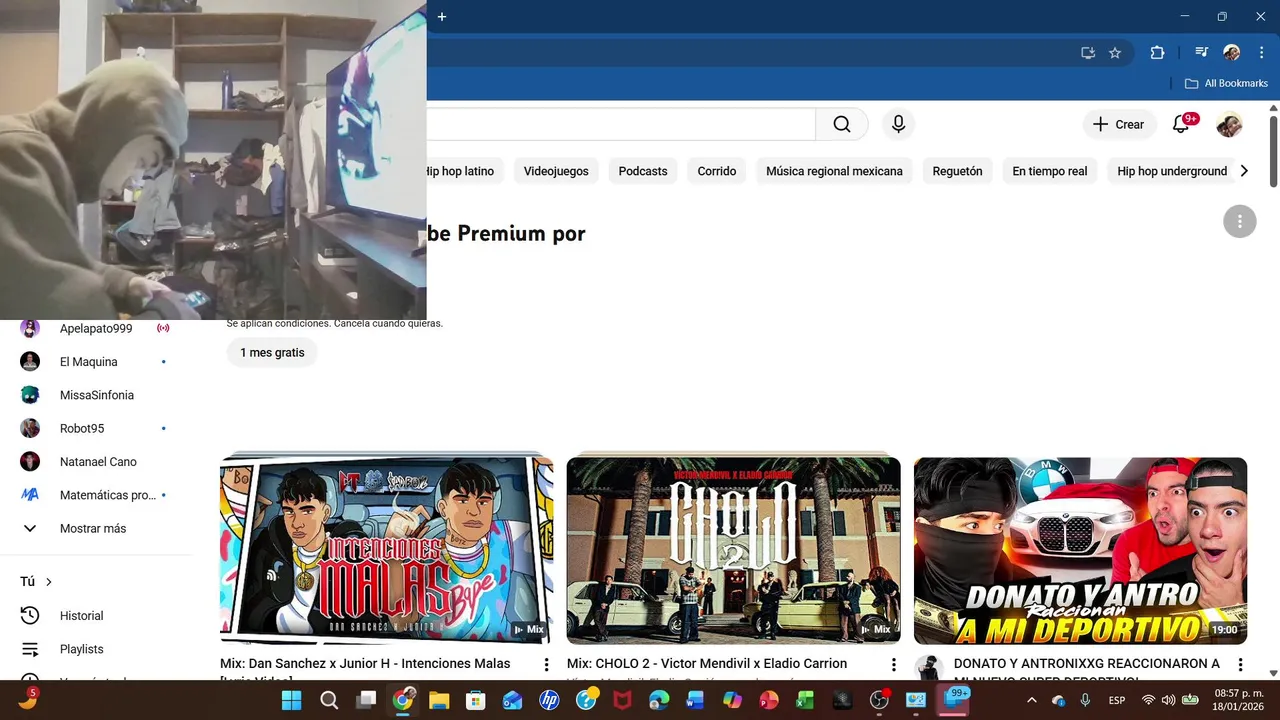Open the Matemáticas pro channel subscription
1280x720 pixels.
click(x=96, y=495)
